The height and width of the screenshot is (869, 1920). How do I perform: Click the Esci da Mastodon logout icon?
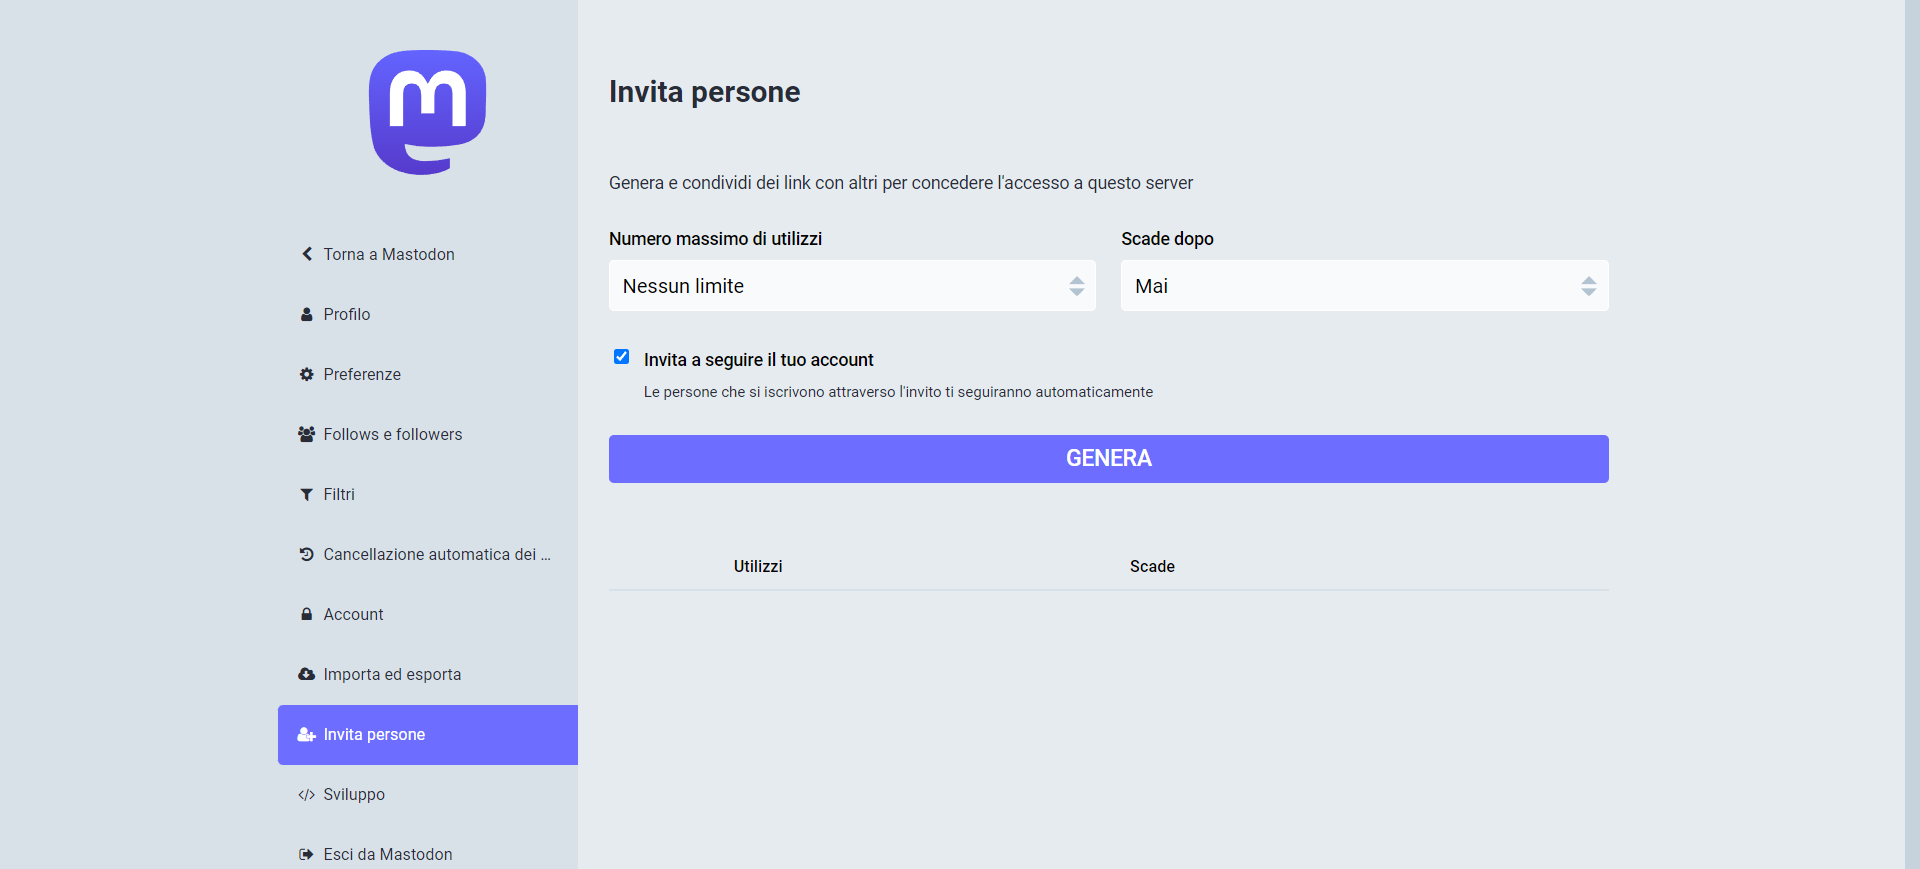[307, 855]
